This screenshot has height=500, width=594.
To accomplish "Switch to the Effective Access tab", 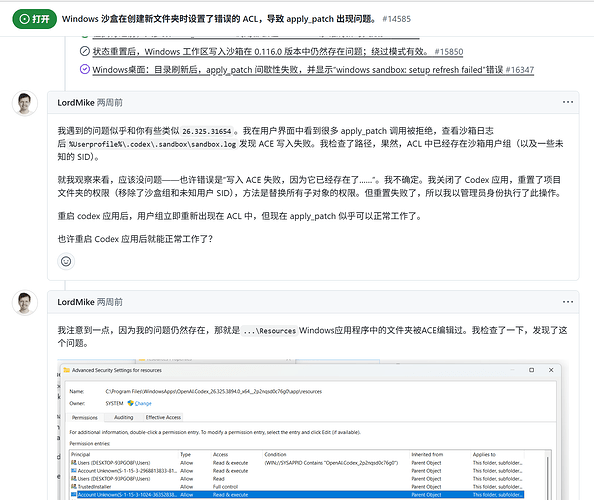I will [x=163, y=417].
